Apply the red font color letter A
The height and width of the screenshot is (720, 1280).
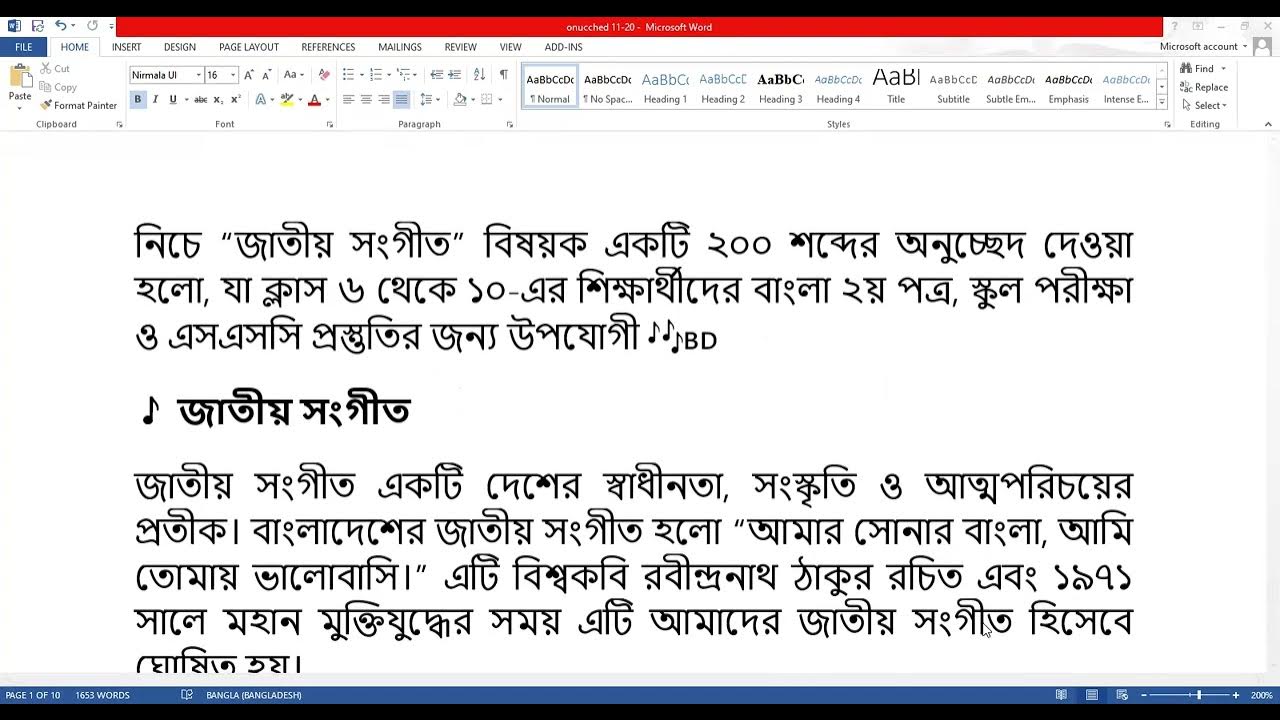[314, 99]
